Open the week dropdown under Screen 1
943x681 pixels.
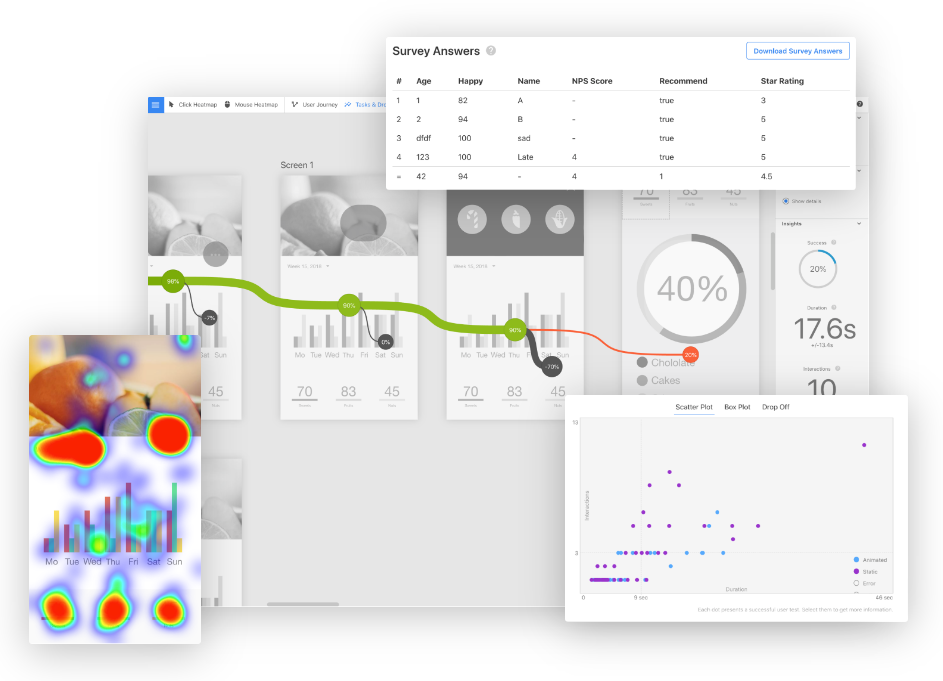pos(308,266)
